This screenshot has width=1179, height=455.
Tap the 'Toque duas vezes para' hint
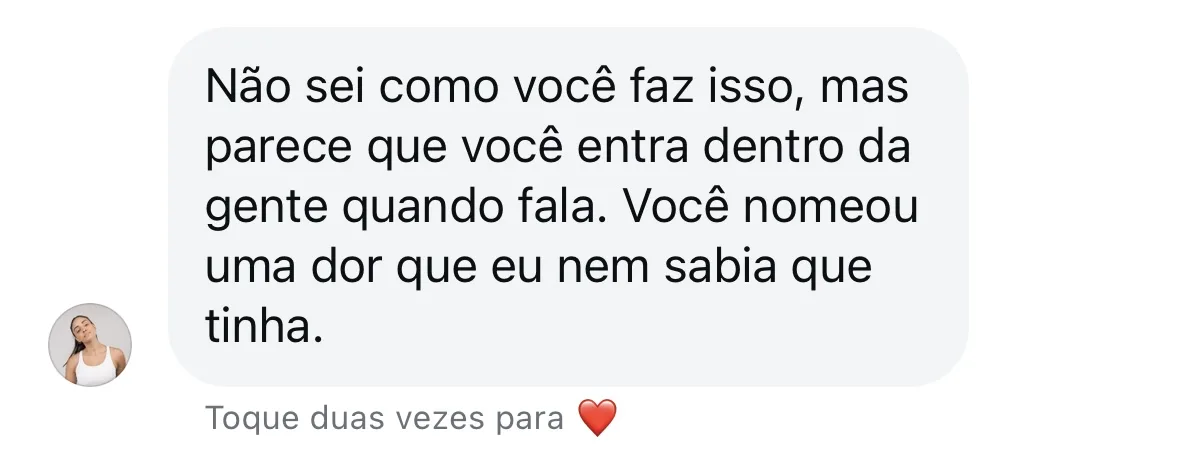384,417
